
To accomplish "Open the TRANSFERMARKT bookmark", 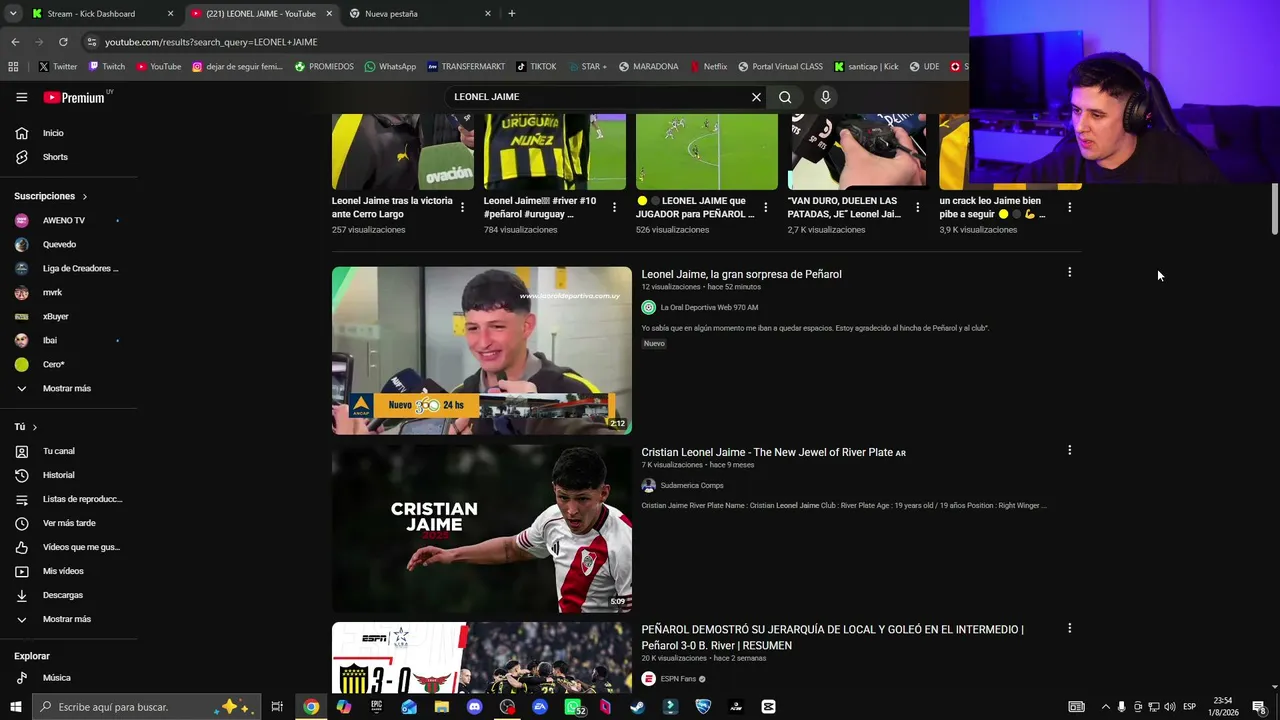I will pyautogui.click(x=466, y=67).
